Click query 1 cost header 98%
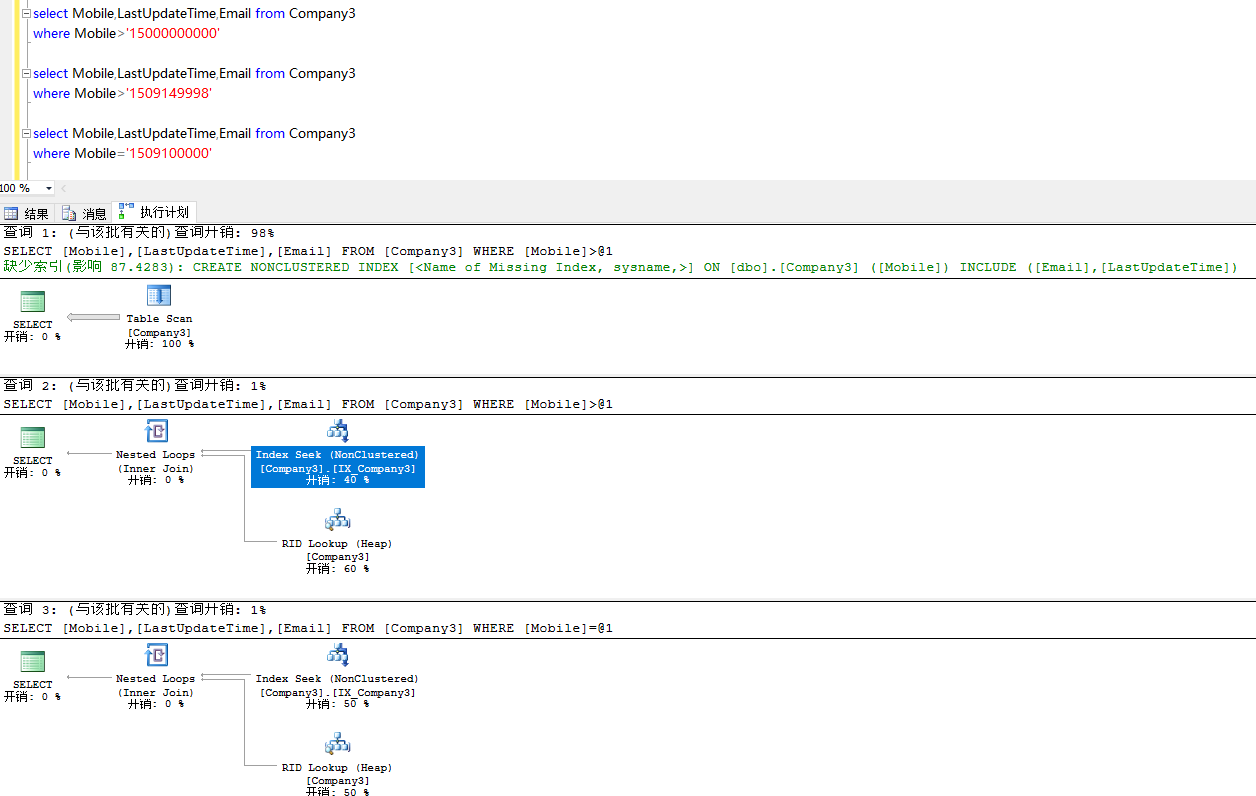This screenshot has height=796, width=1256. [x=139, y=232]
